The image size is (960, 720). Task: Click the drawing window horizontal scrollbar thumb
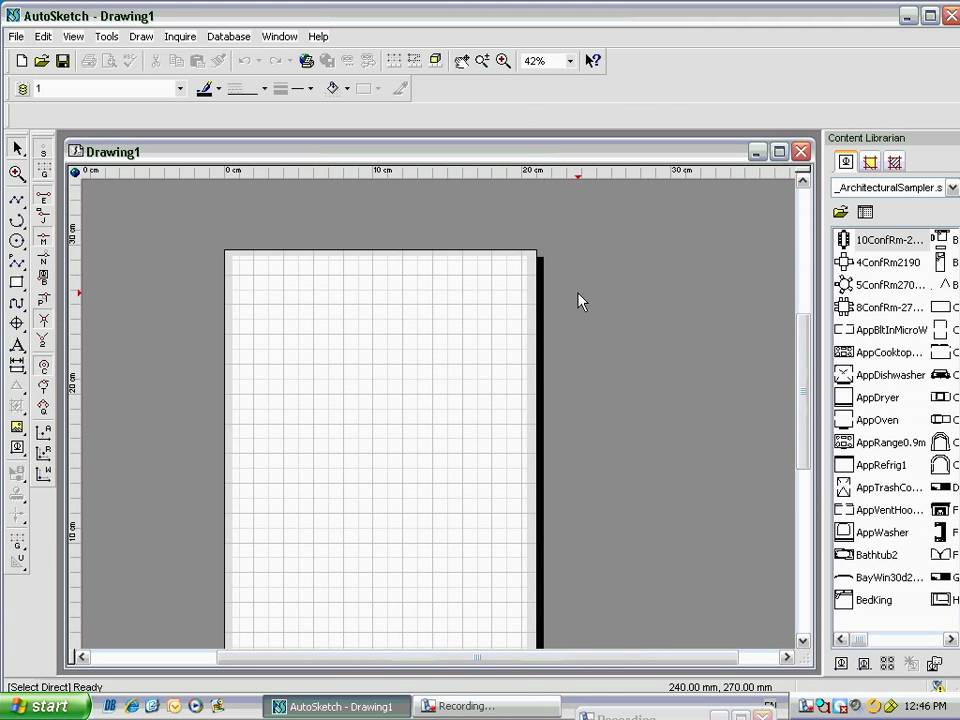(x=478, y=658)
